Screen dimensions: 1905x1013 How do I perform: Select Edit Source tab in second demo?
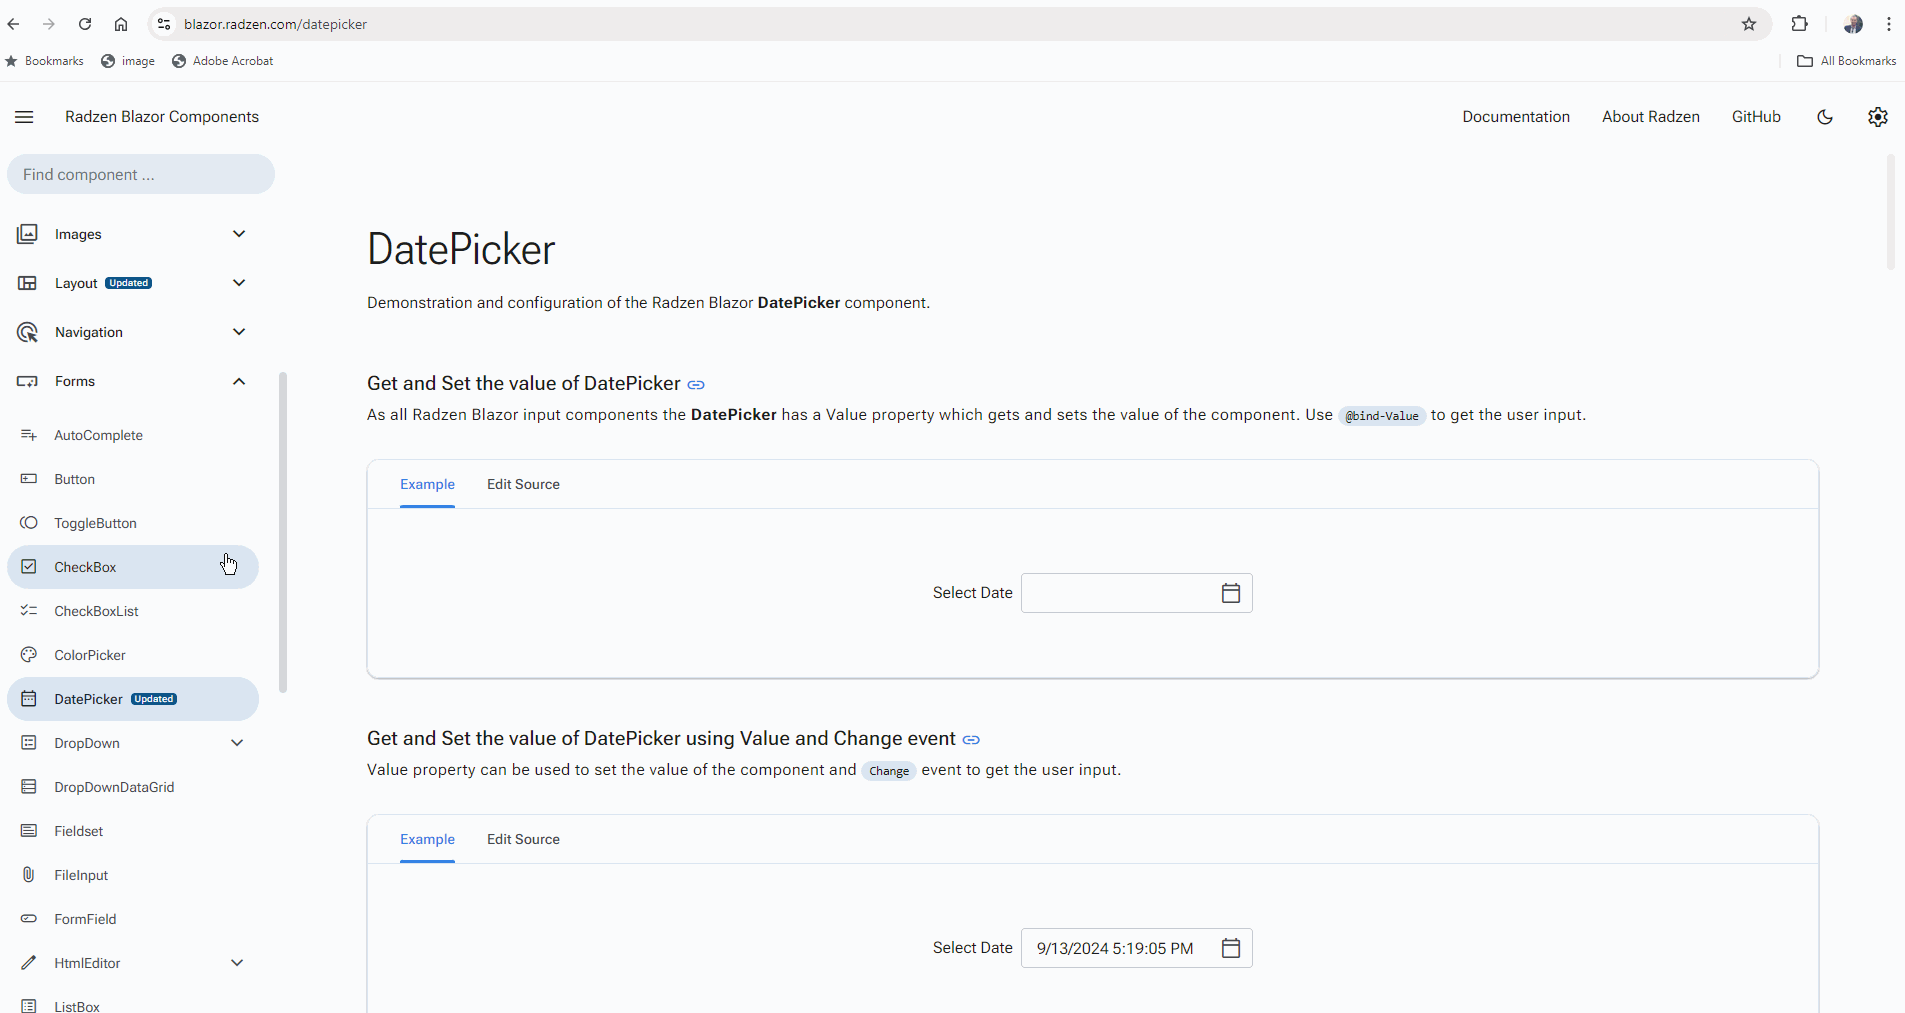(523, 839)
